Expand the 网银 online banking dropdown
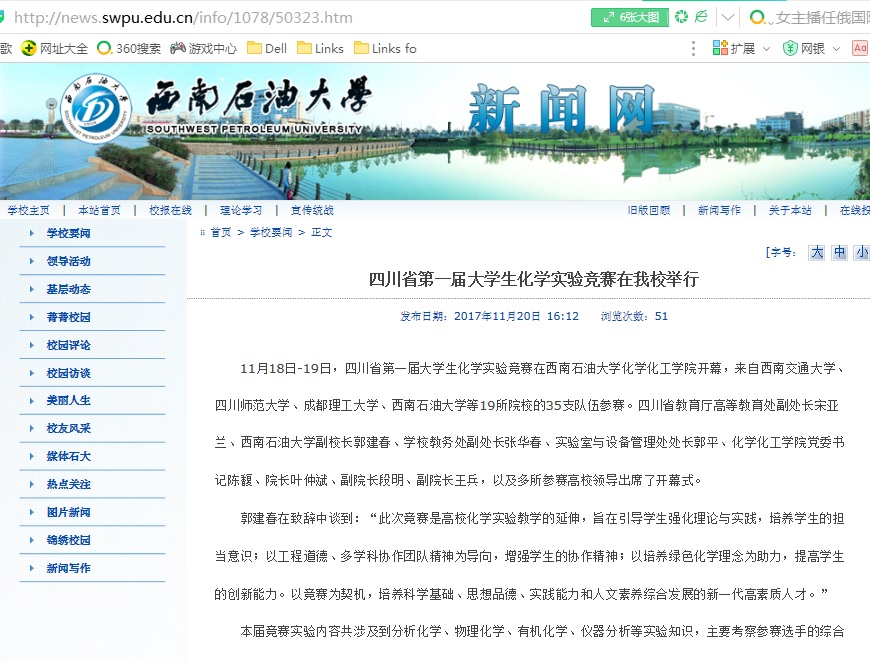 (x=811, y=48)
